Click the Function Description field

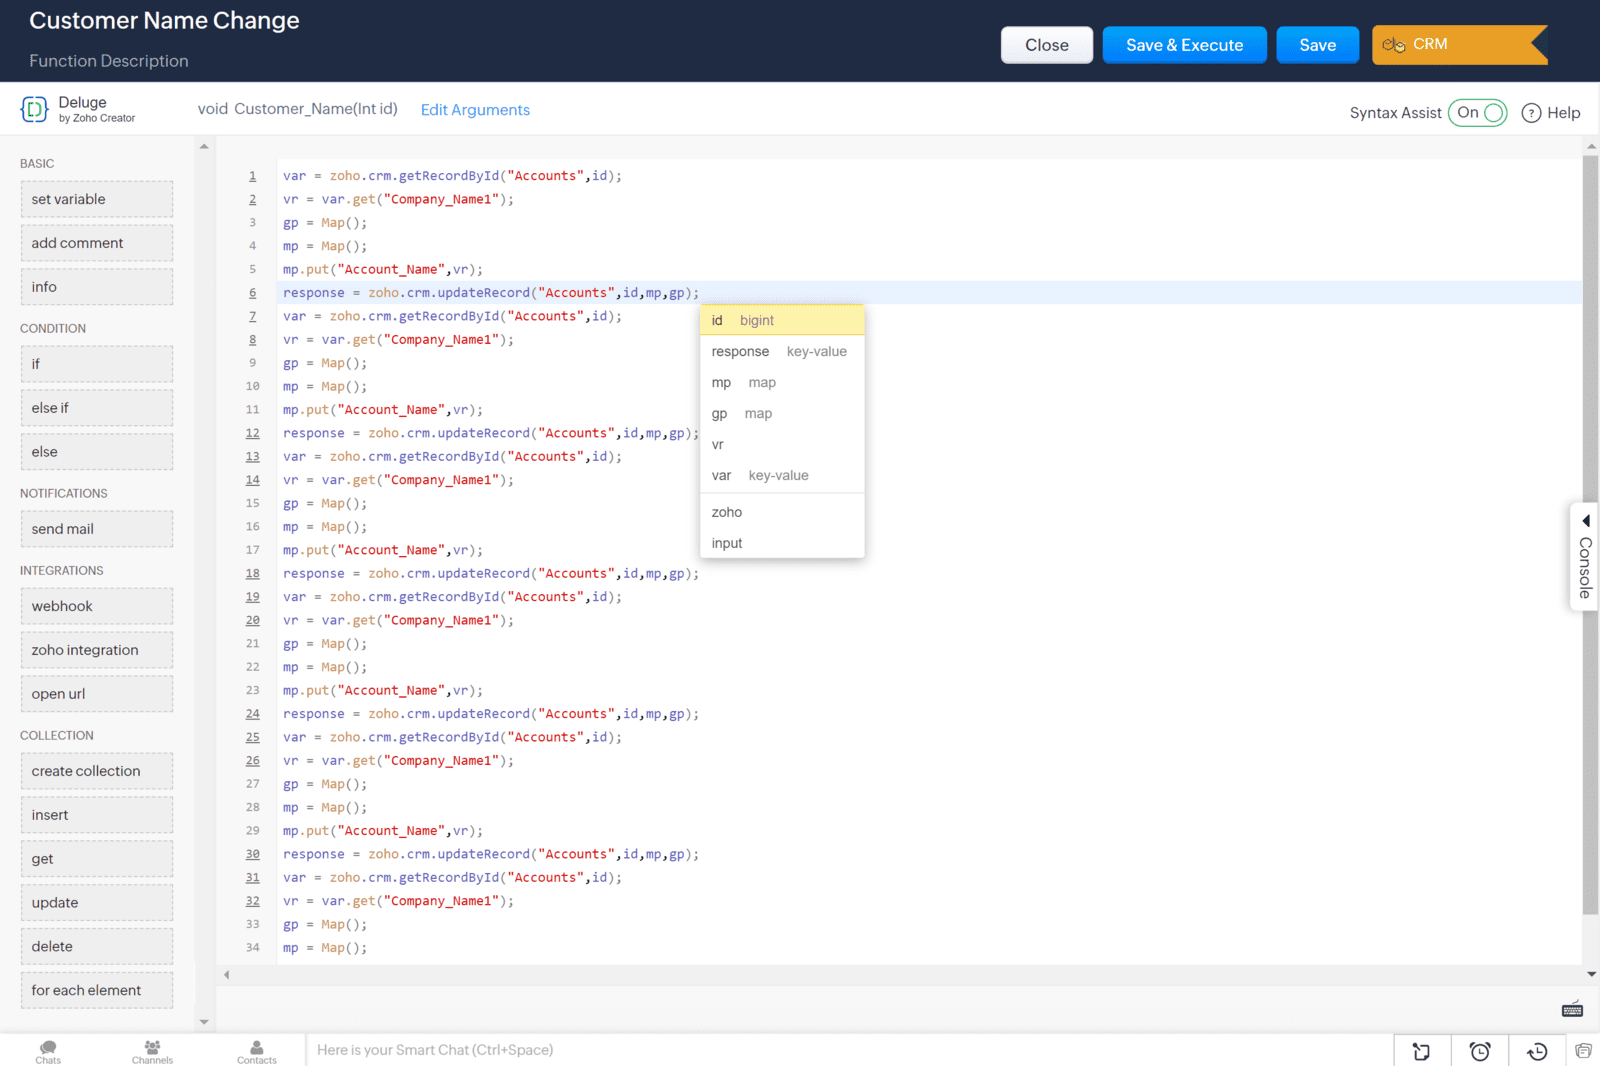click(109, 61)
